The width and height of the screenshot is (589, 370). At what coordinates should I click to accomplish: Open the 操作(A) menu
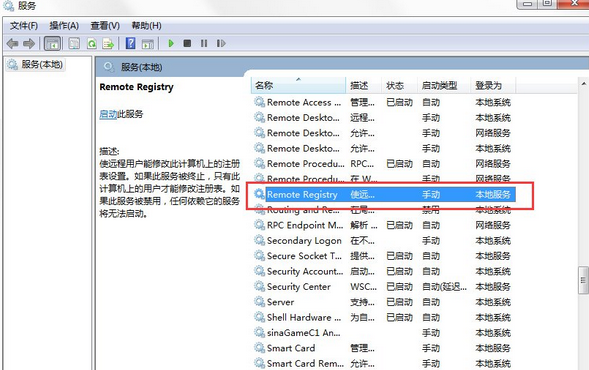[64, 26]
